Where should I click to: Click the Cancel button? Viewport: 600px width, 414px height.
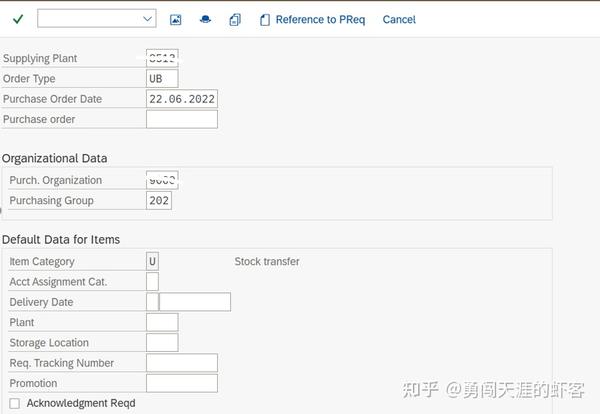pos(399,20)
